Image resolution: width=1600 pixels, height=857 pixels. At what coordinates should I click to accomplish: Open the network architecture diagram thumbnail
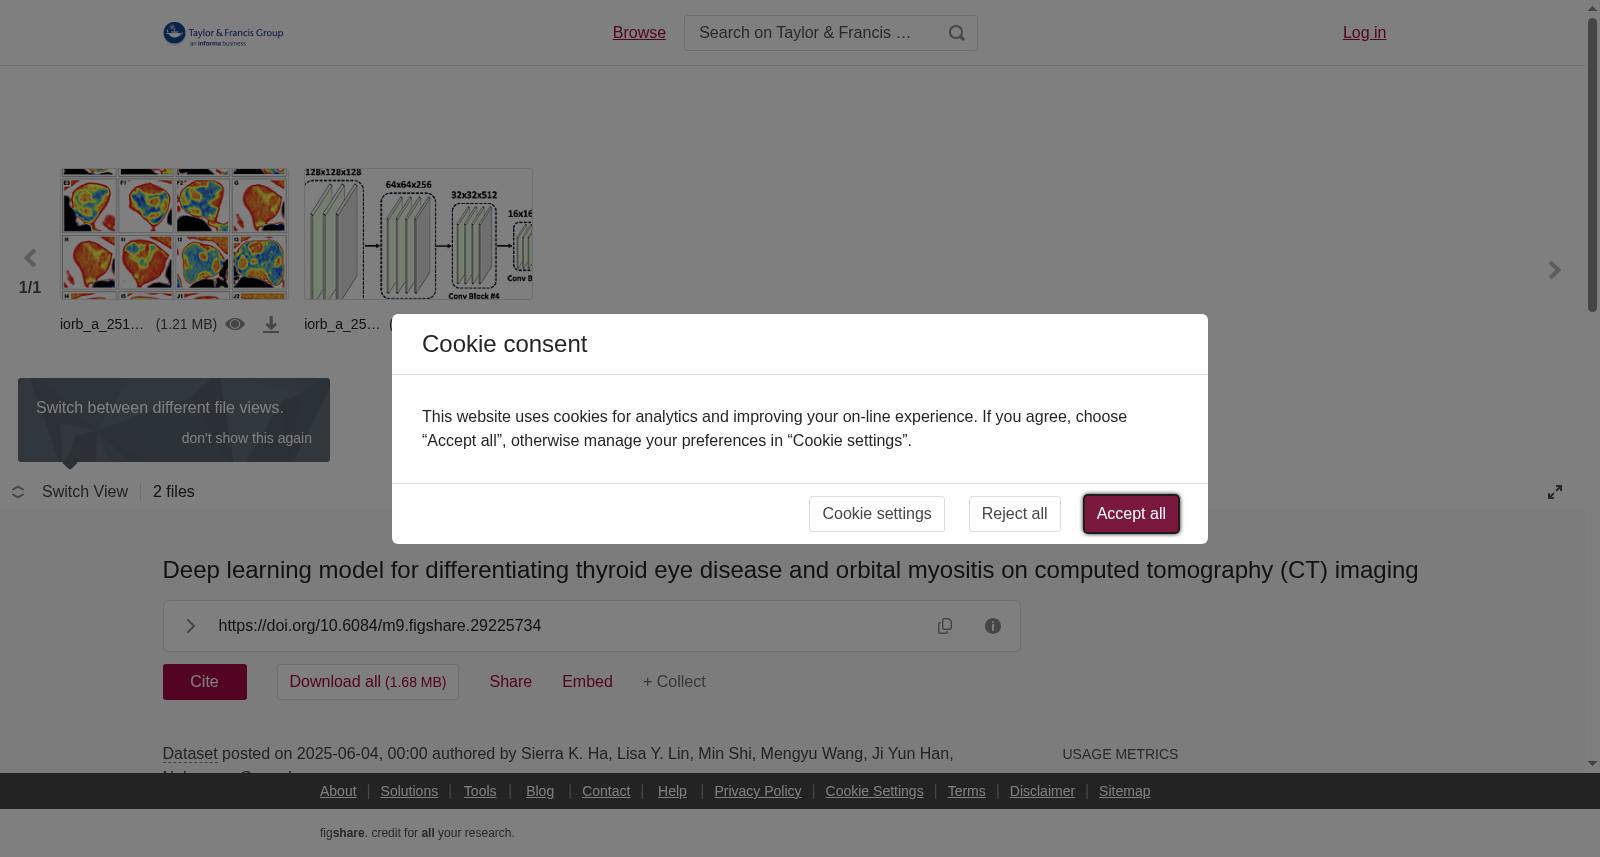418,234
